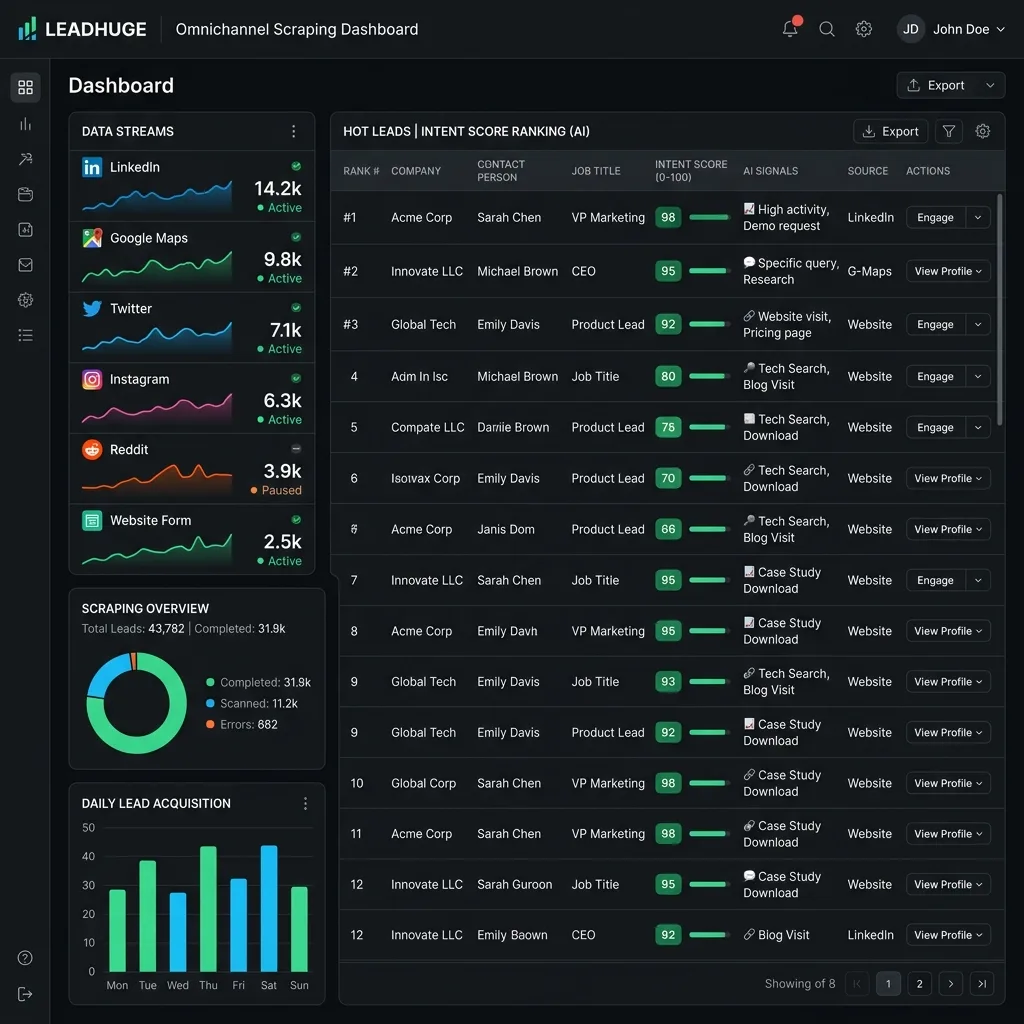Open the scraping tools sidebar icon
The width and height of the screenshot is (1024, 1024).
25,159
